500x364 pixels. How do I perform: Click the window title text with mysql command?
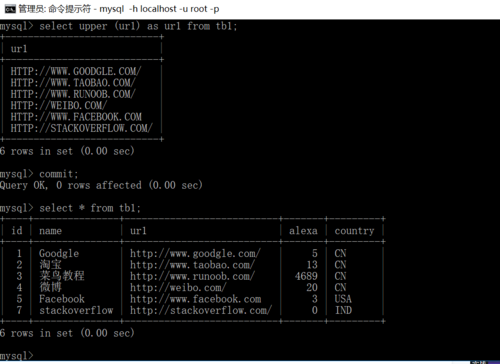tap(119, 9)
